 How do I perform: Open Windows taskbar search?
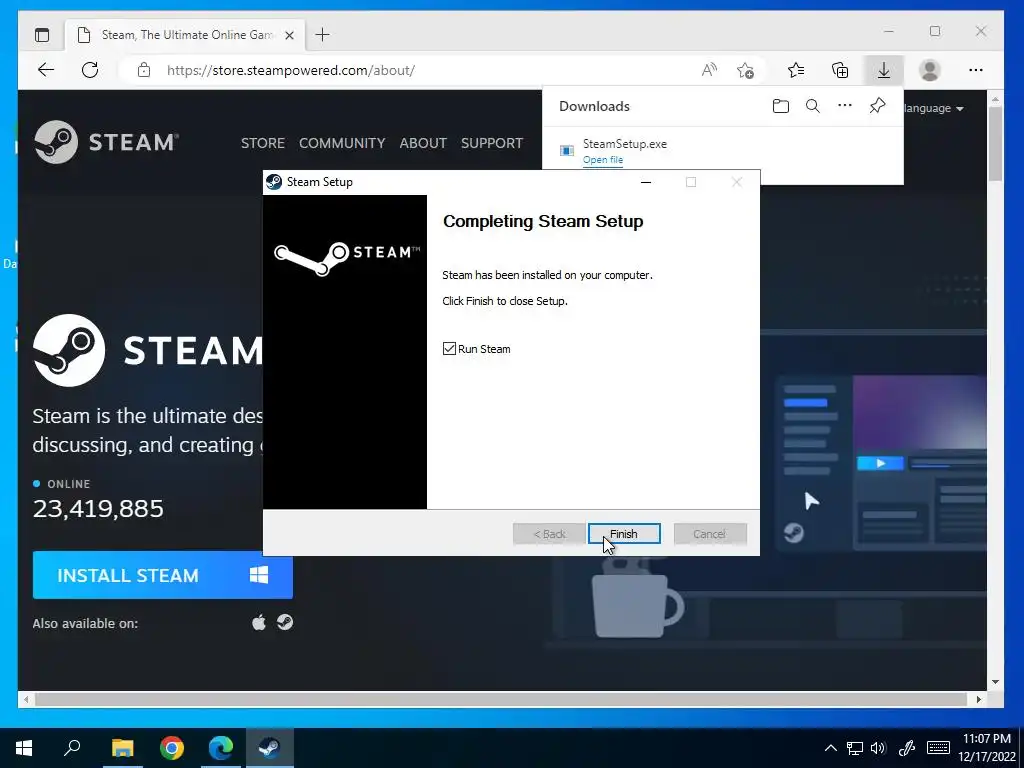[x=72, y=748]
